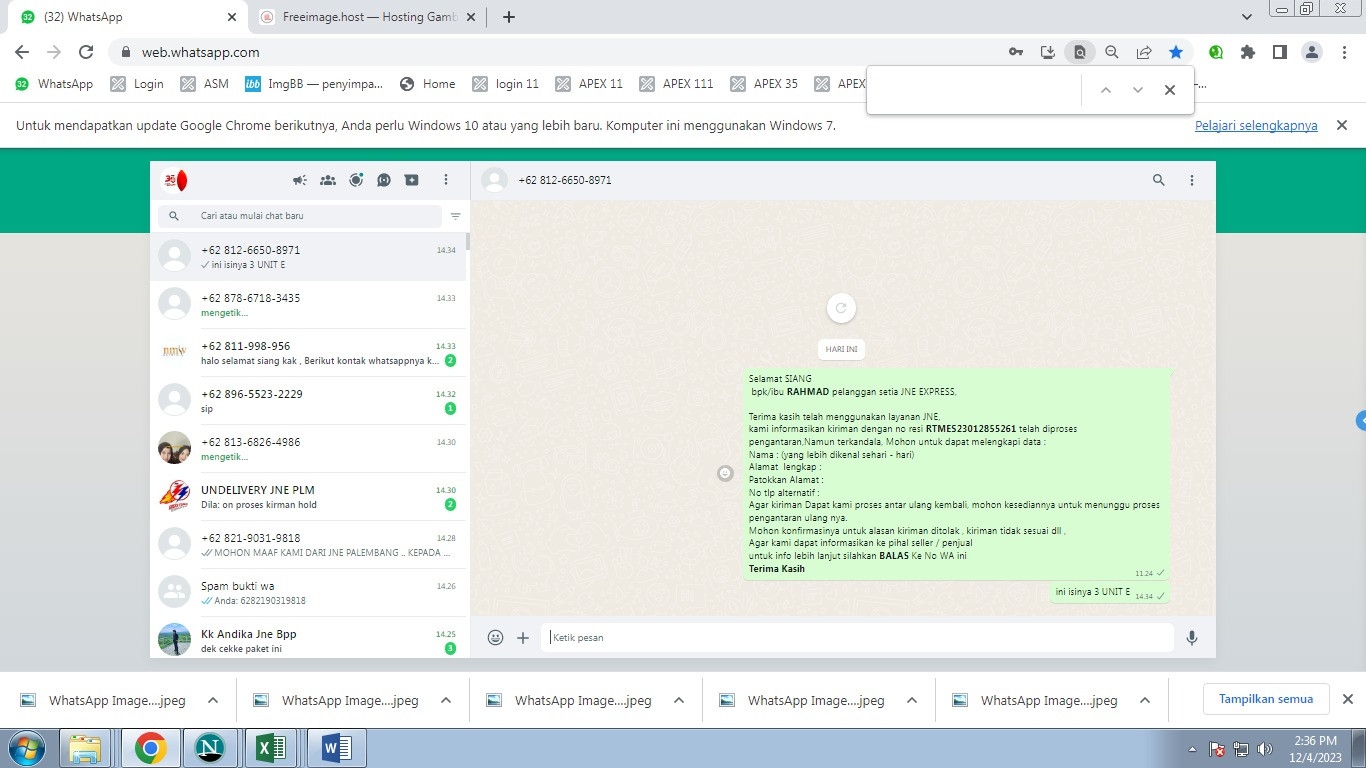The height and width of the screenshot is (768, 1366).
Task: Open Chrome three-dot menu
Action: click(x=1344, y=52)
